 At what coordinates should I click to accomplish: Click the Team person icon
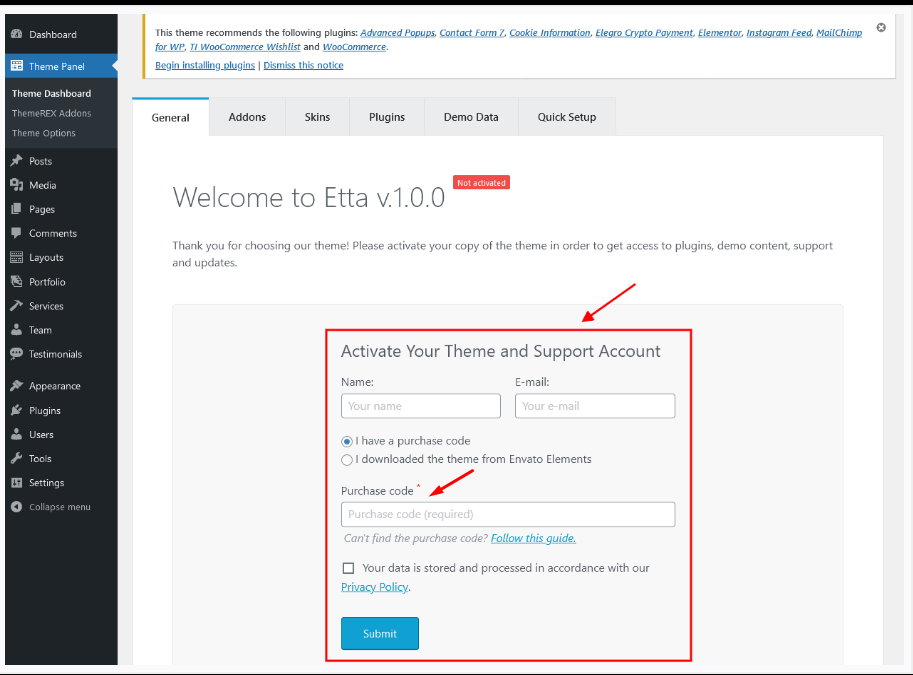coord(16,330)
